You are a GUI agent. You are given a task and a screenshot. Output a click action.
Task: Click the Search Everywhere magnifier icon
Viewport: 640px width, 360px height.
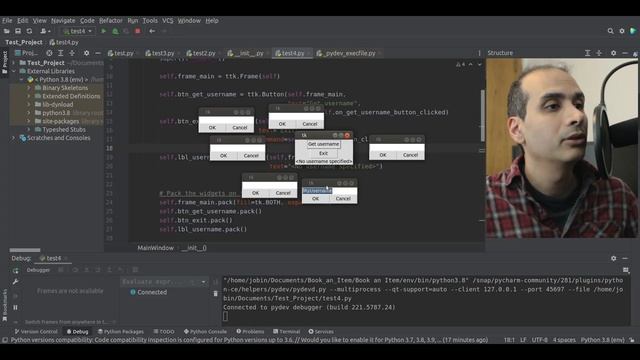[x=611, y=31]
